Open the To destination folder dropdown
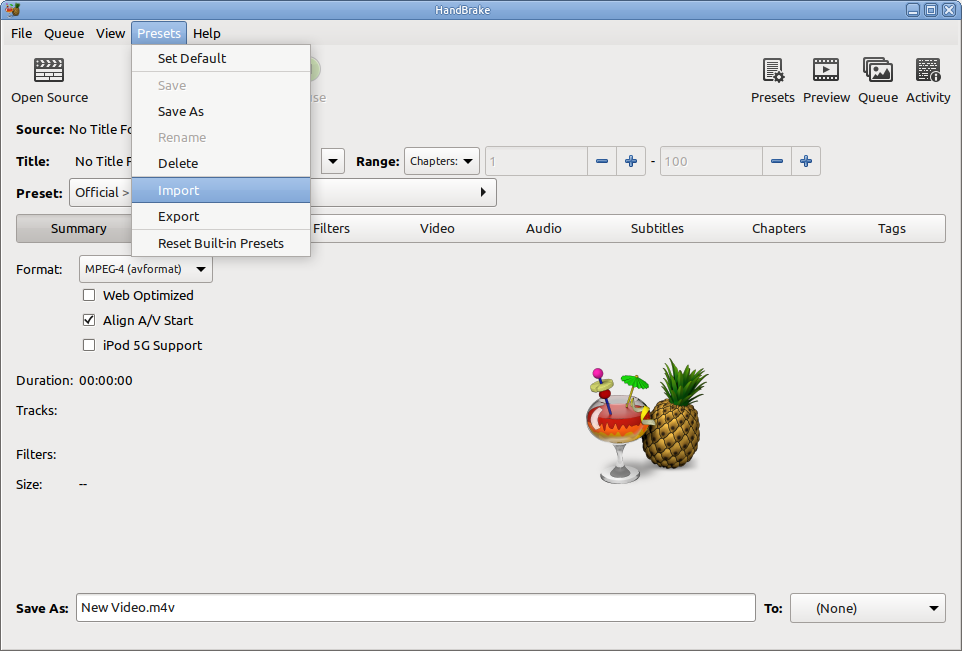962x651 pixels. pyautogui.click(x=867, y=608)
